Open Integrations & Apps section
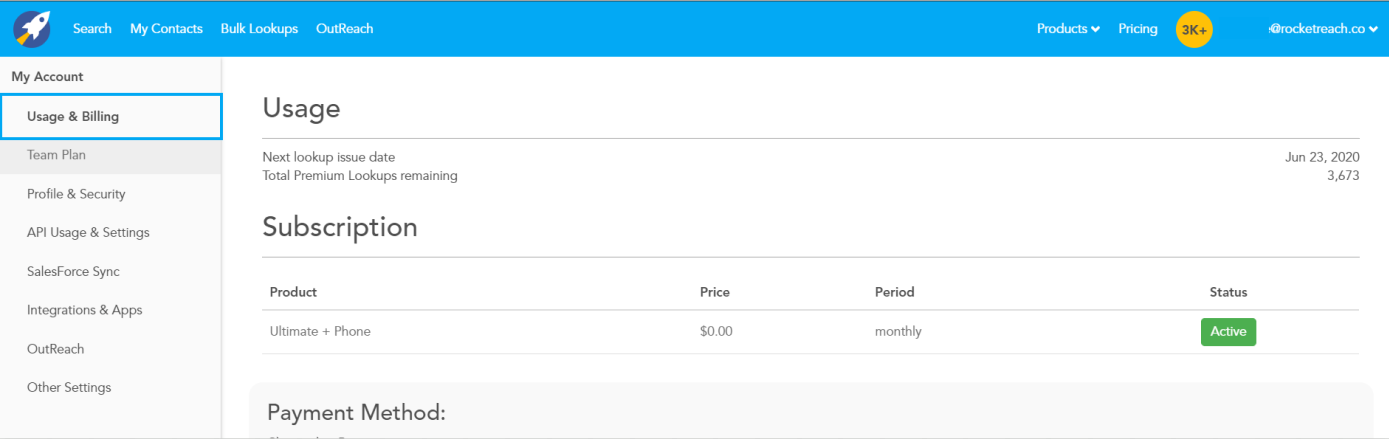This screenshot has width=1389, height=439. click(84, 310)
